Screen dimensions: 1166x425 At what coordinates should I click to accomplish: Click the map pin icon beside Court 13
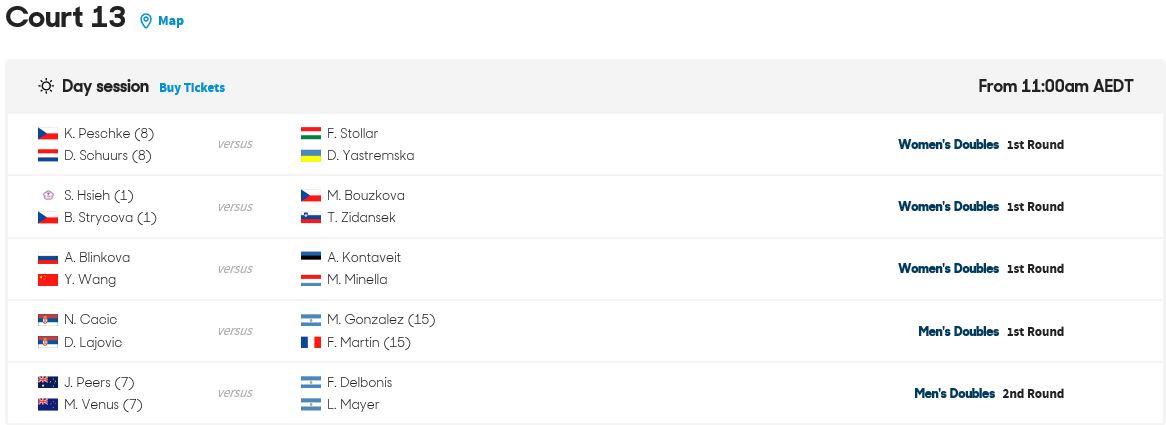click(146, 21)
